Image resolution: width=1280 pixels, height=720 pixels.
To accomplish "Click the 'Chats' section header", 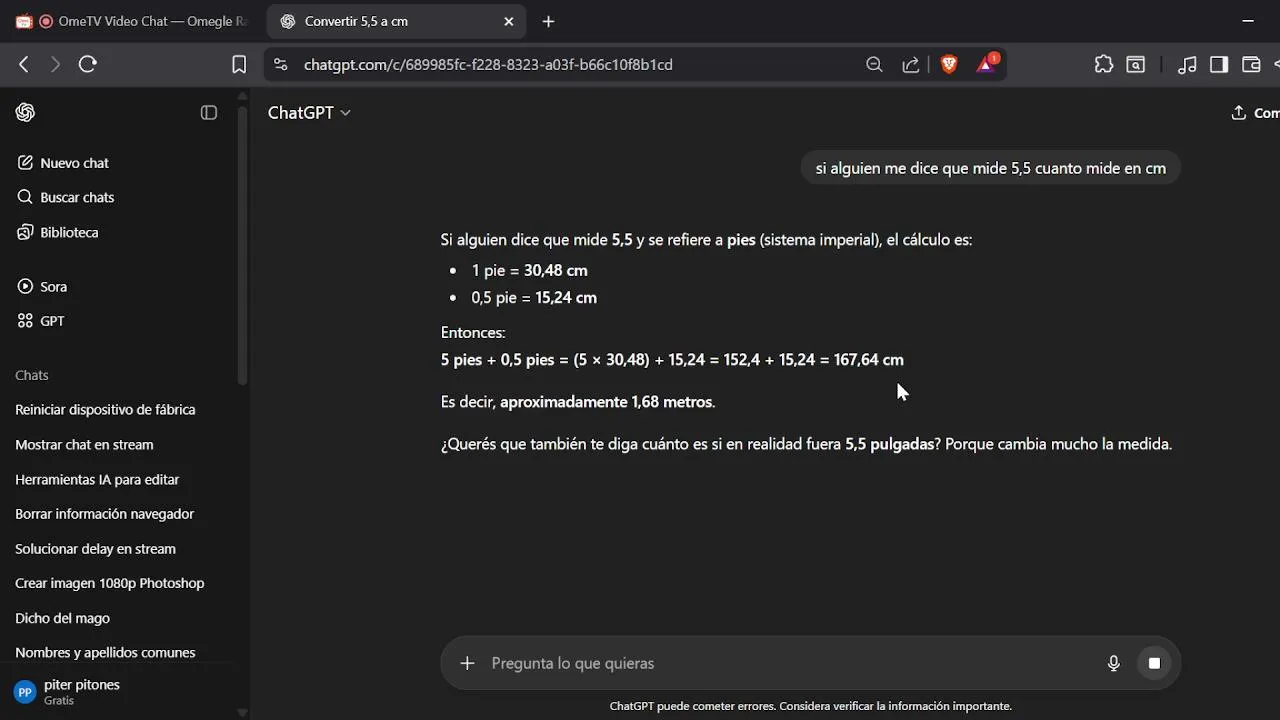I will point(32,375).
